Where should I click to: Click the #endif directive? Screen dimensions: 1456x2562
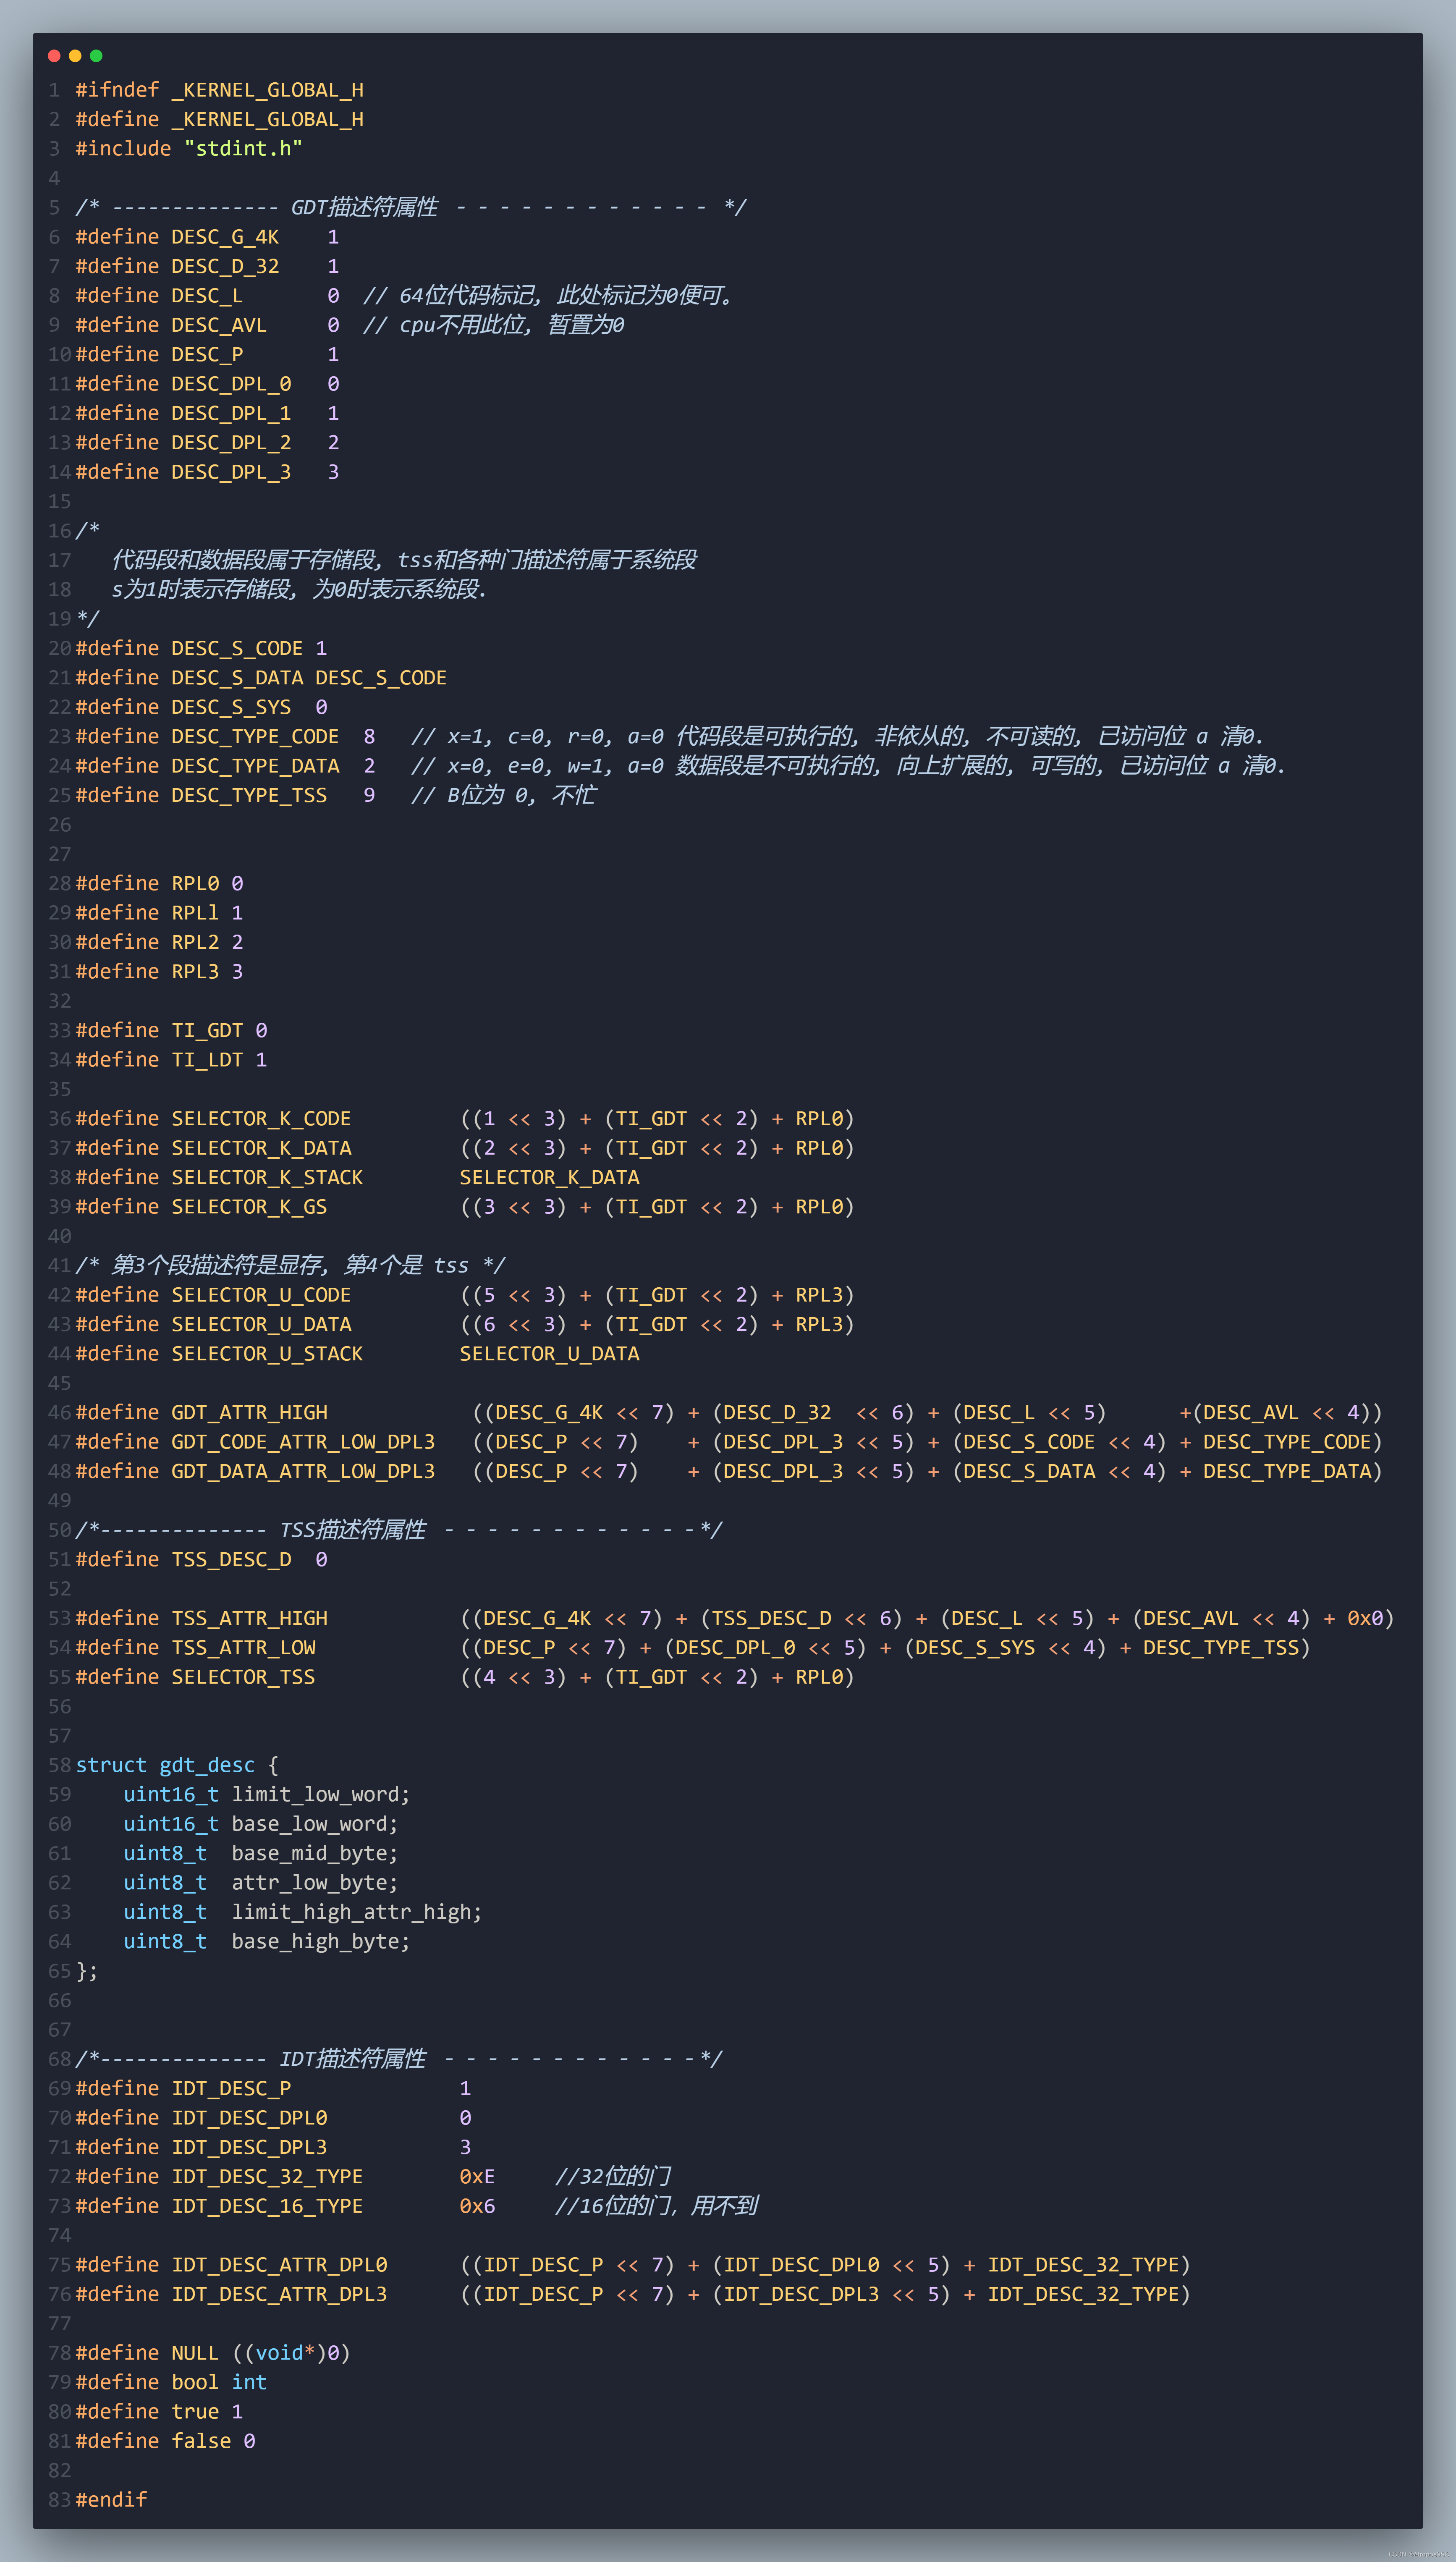coord(111,2499)
